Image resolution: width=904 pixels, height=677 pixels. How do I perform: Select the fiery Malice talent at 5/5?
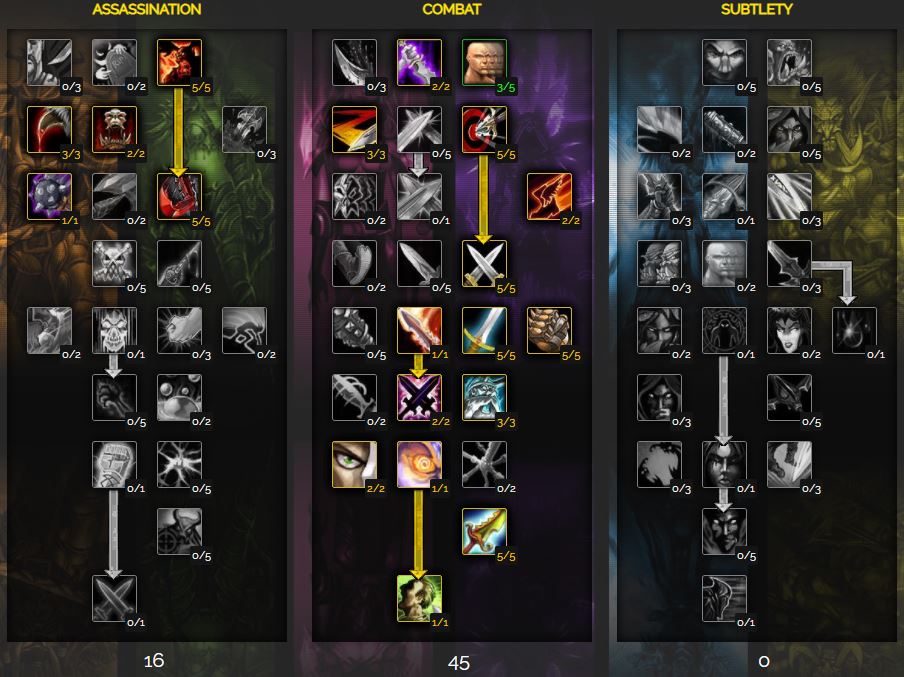coord(179,62)
